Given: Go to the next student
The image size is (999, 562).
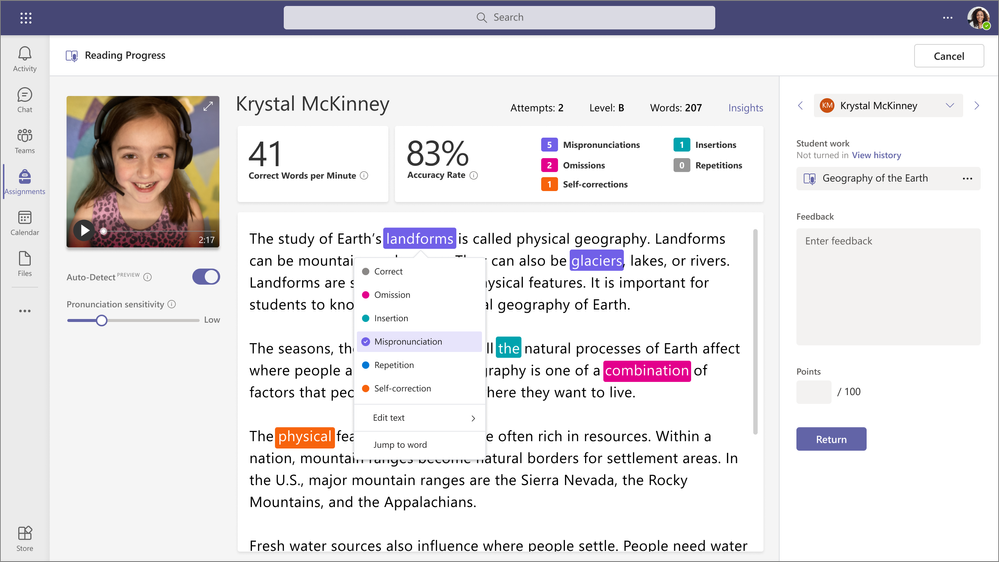Looking at the screenshot, I should [977, 106].
